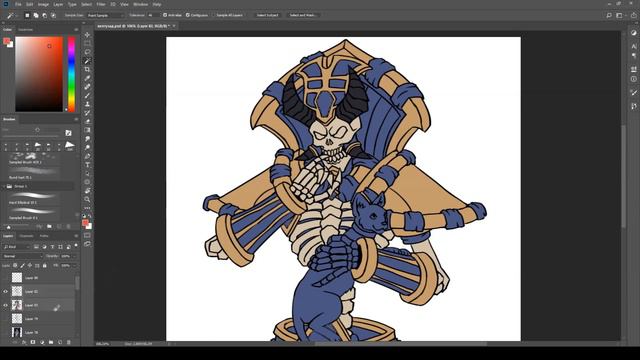Select the Hand tool
This screenshot has height=360, width=640.
(87, 191)
